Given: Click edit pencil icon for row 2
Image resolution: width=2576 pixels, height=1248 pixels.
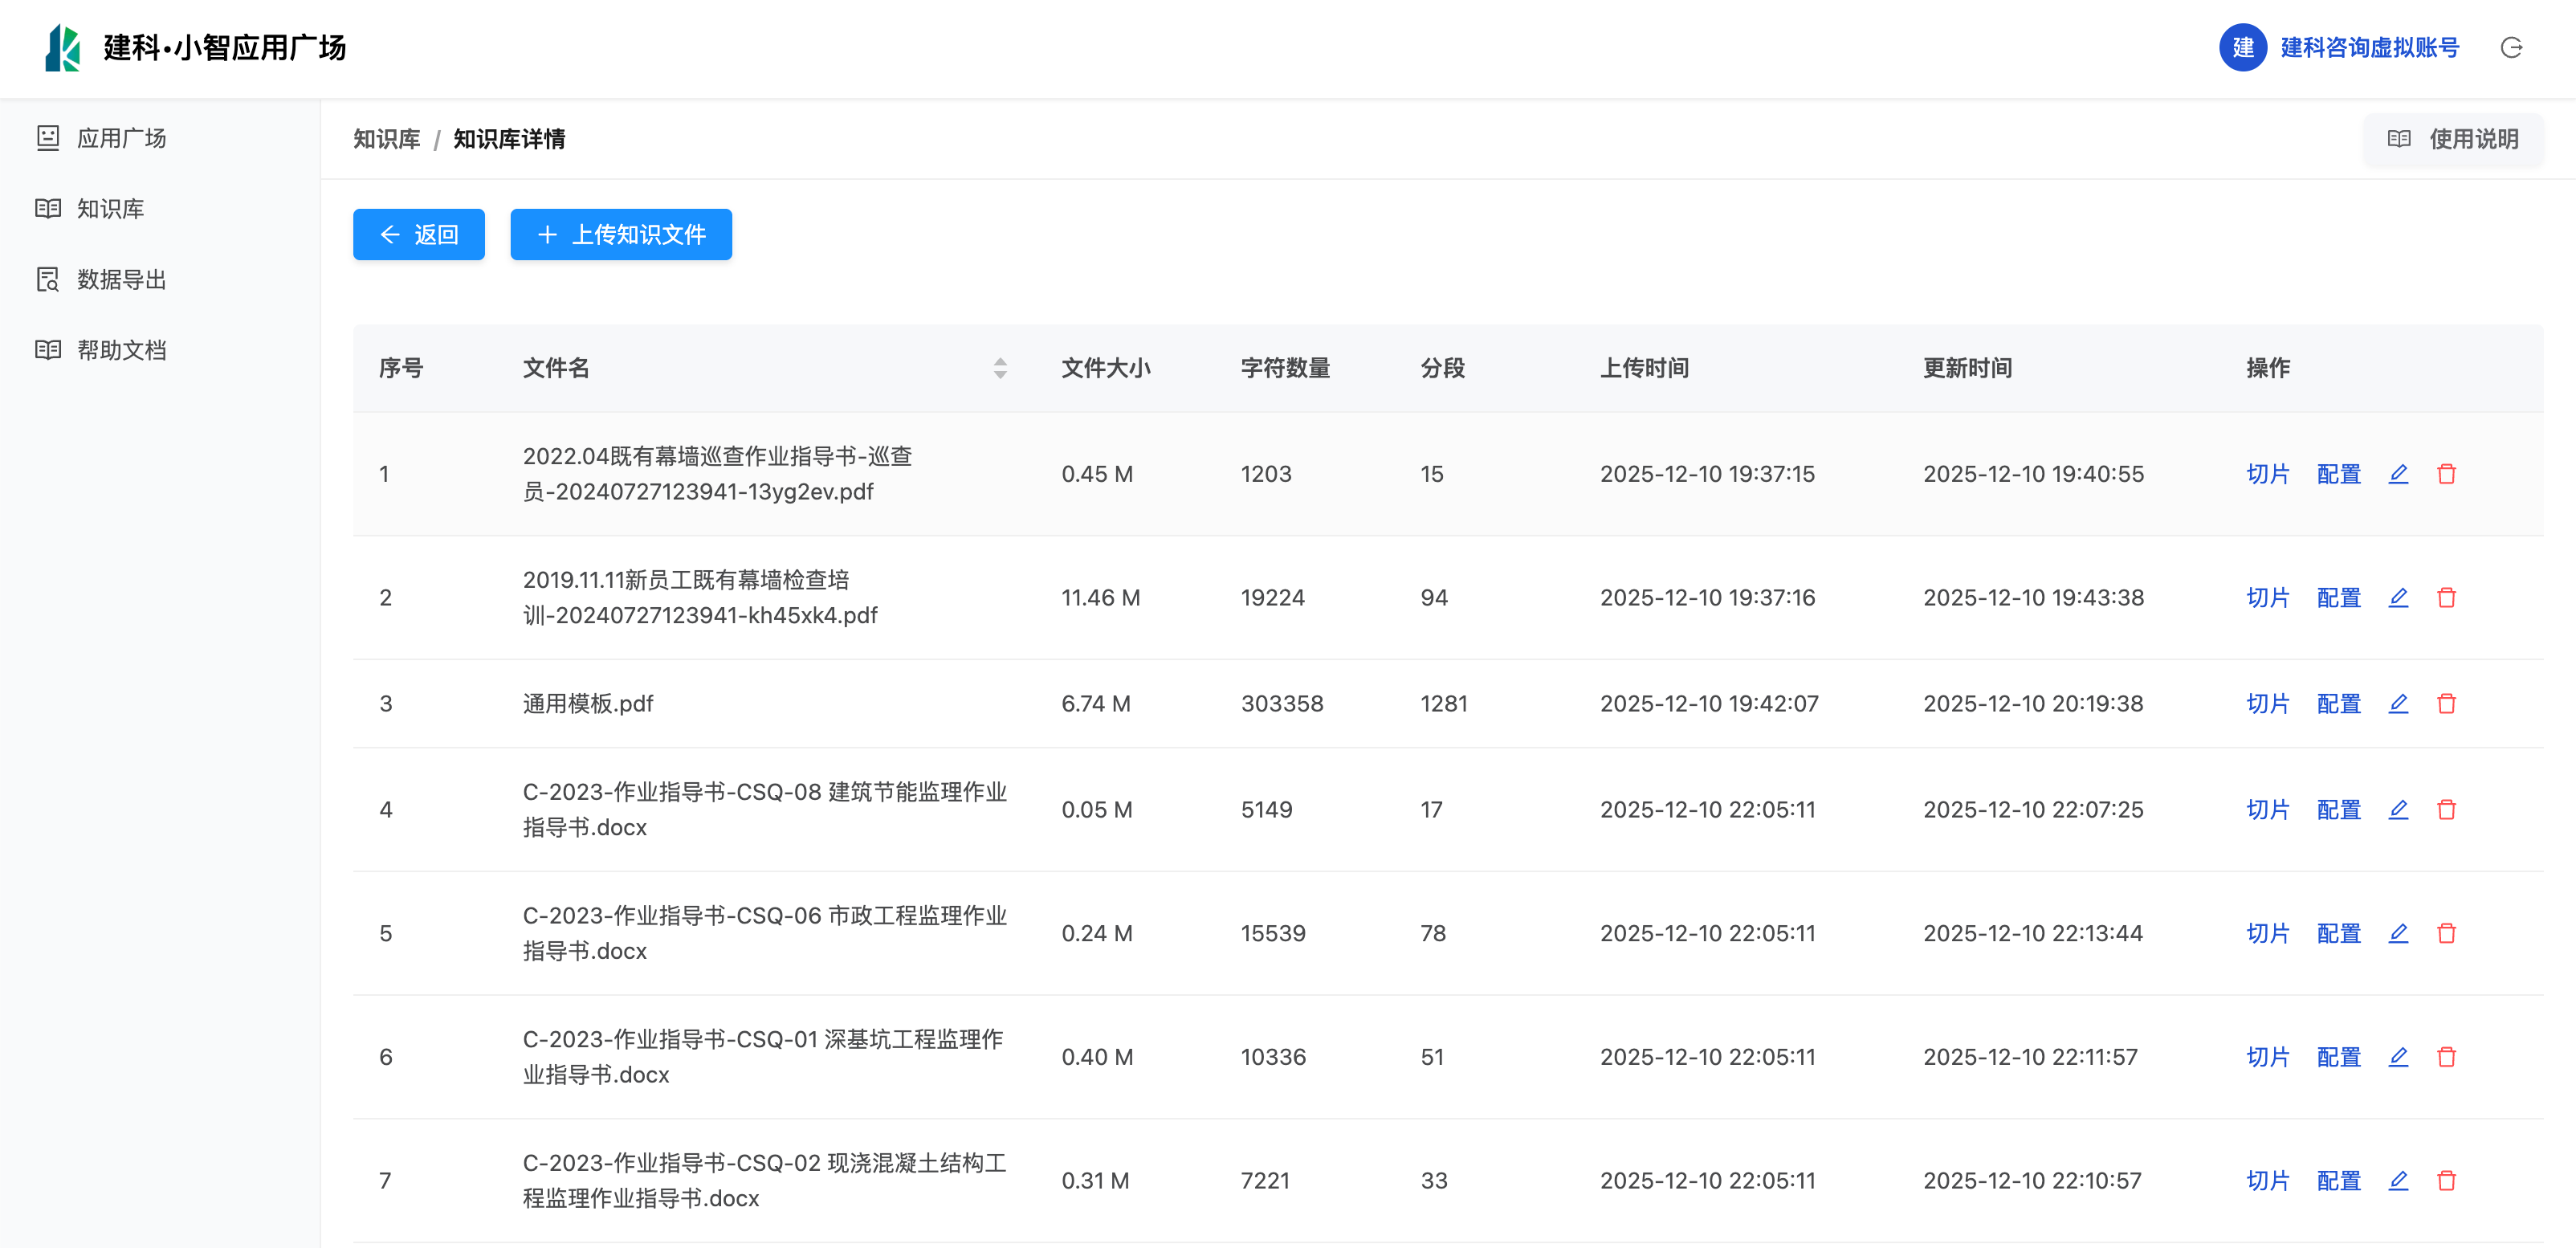Looking at the screenshot, I should [x=2398, y=598].
